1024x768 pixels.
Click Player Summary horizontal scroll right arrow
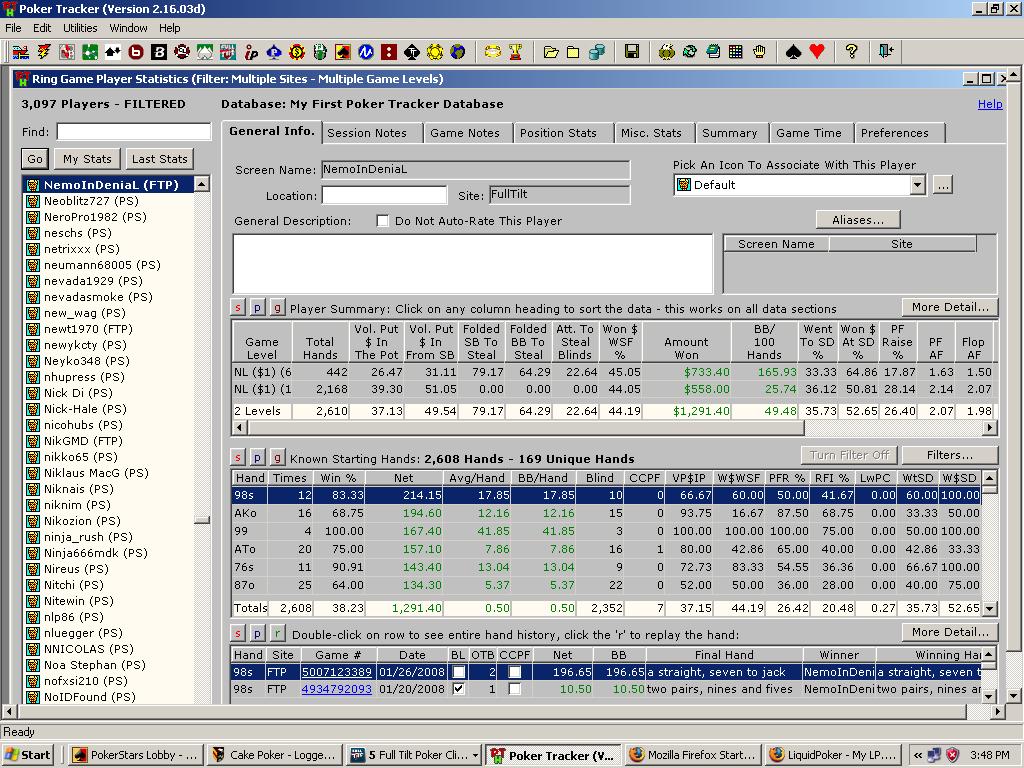point(990,428)
